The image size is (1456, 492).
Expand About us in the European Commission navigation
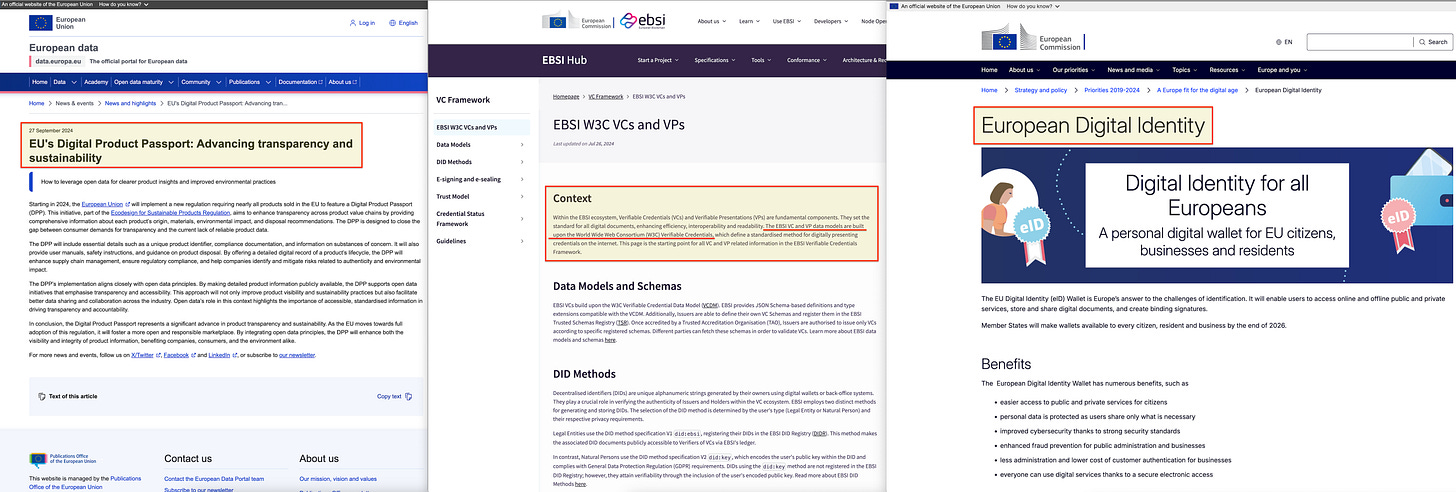coord(1023,70)
